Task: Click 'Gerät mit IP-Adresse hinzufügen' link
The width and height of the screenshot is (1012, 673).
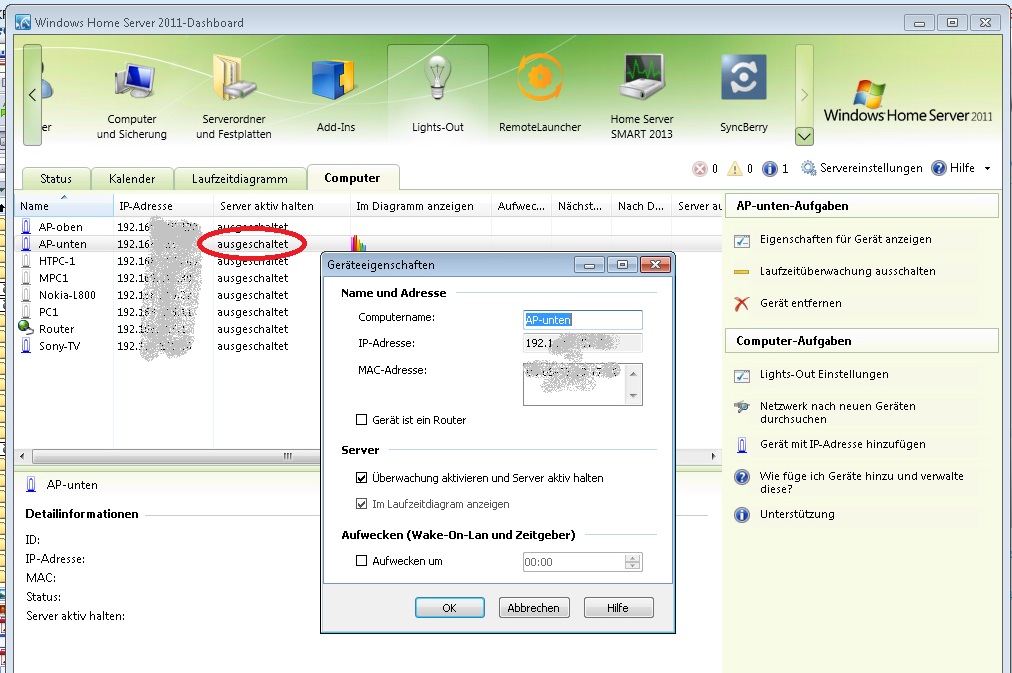Action: [842, 444]
